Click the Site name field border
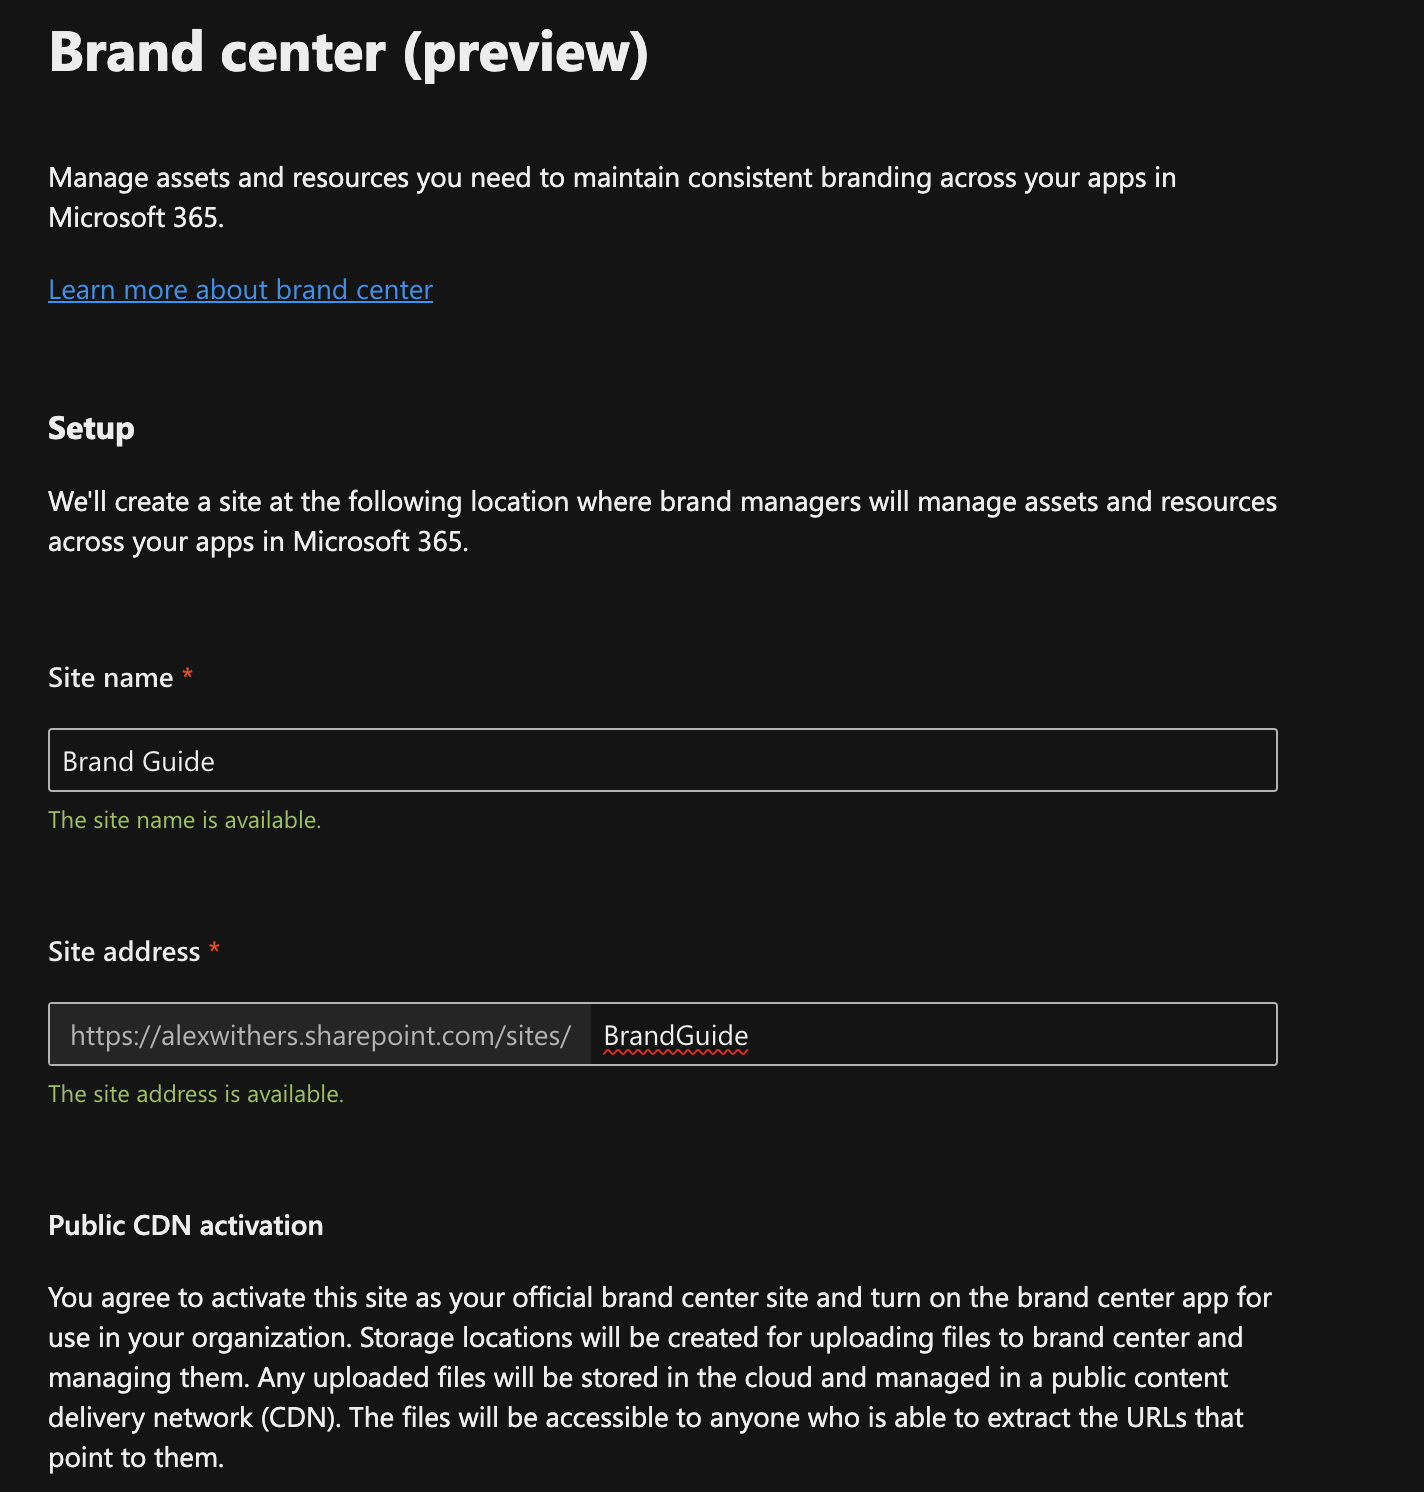Viewport: 1424px width, 1492px height. tap(662, 732)
